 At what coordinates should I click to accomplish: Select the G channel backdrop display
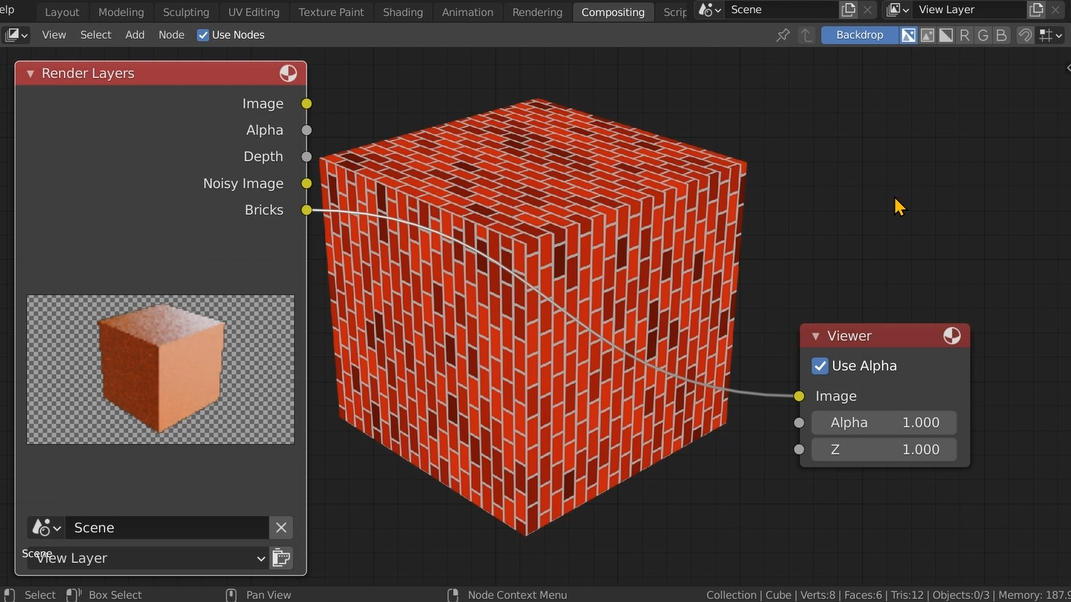(x=981, y=34)
